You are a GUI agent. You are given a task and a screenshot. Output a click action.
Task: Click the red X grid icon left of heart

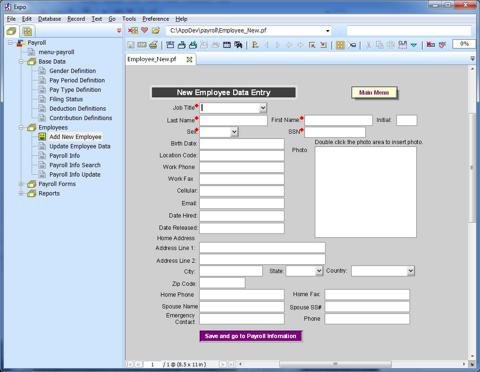point(133,30)
